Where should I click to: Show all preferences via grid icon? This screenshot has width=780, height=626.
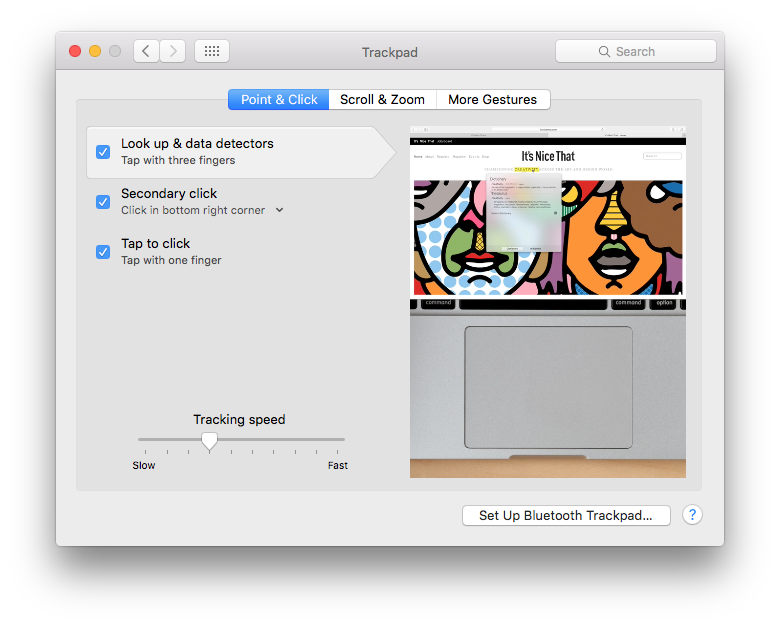[x=212, y=51]
